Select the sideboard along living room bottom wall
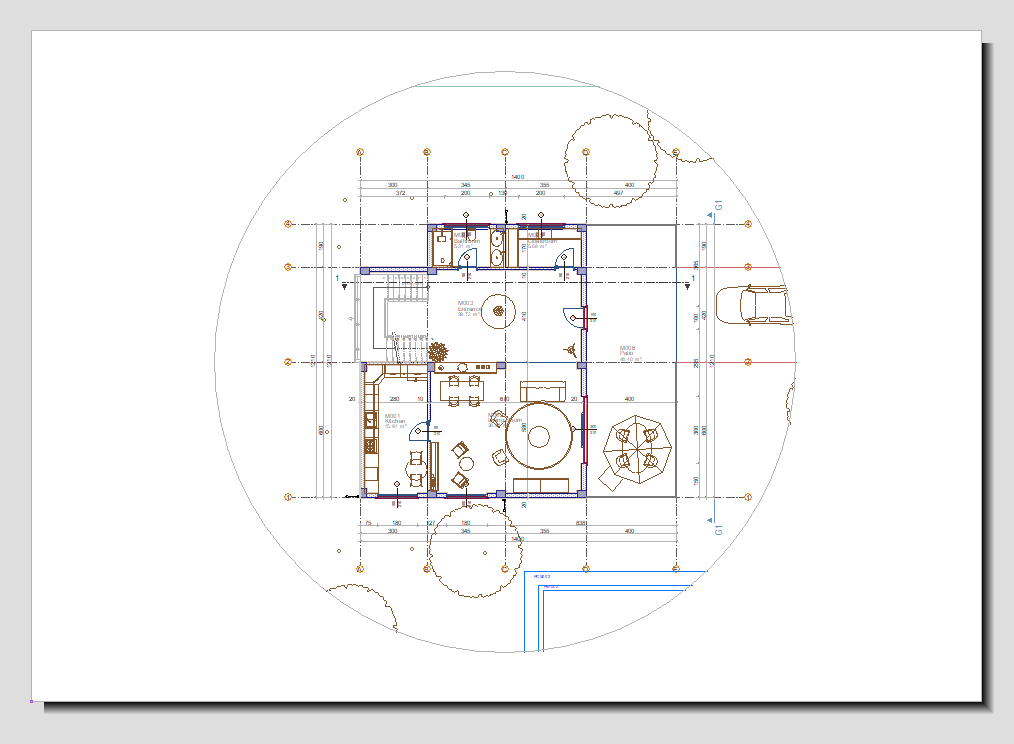This screenshot has width=1014, height=744. click(x=541, y=485)
